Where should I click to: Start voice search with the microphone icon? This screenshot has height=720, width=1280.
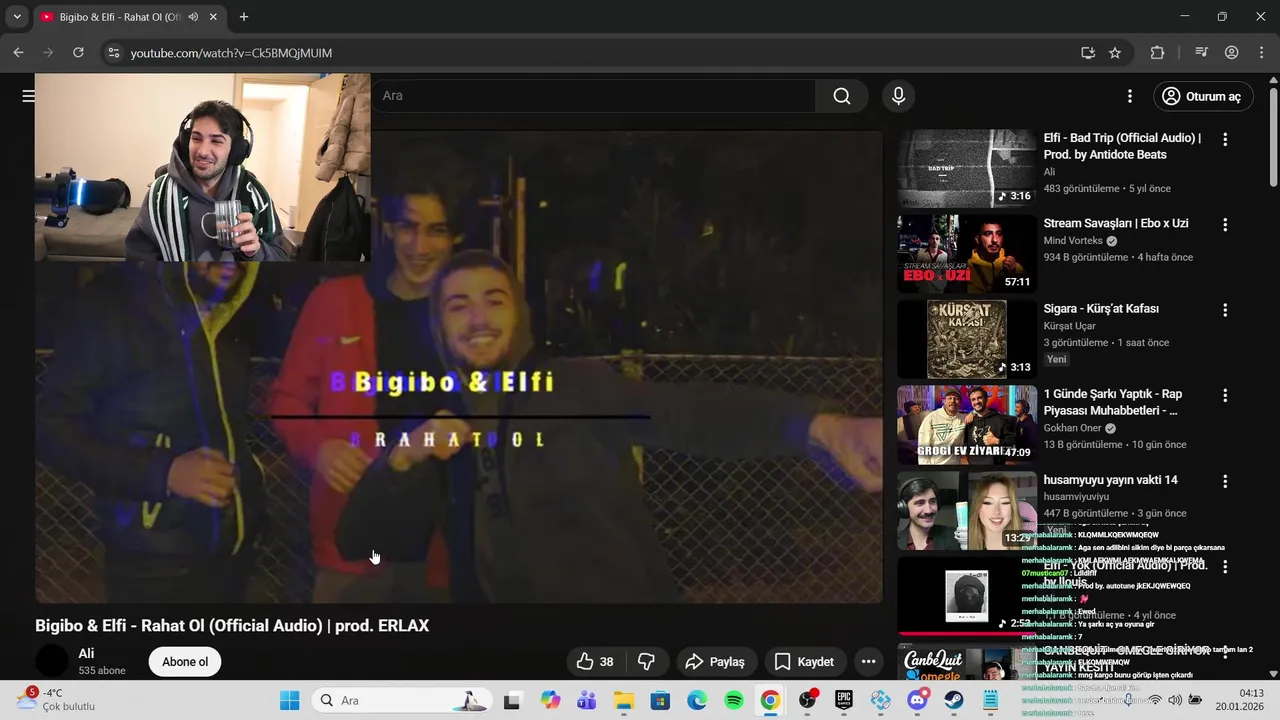[898, 96]
